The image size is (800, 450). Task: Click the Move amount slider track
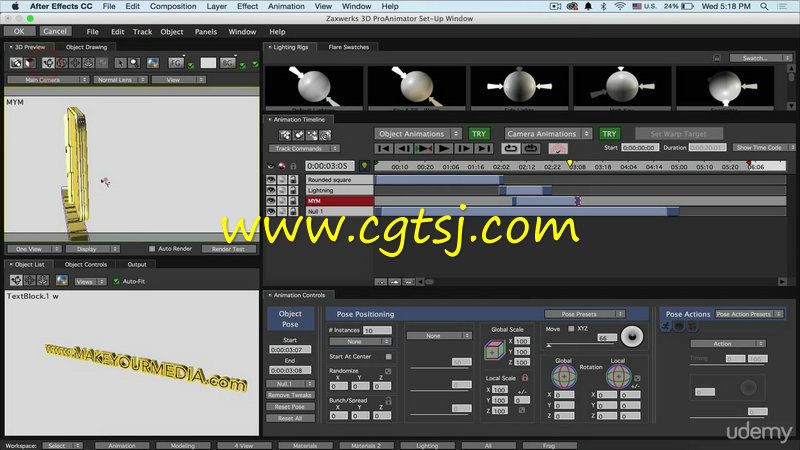tap(582, 345)
